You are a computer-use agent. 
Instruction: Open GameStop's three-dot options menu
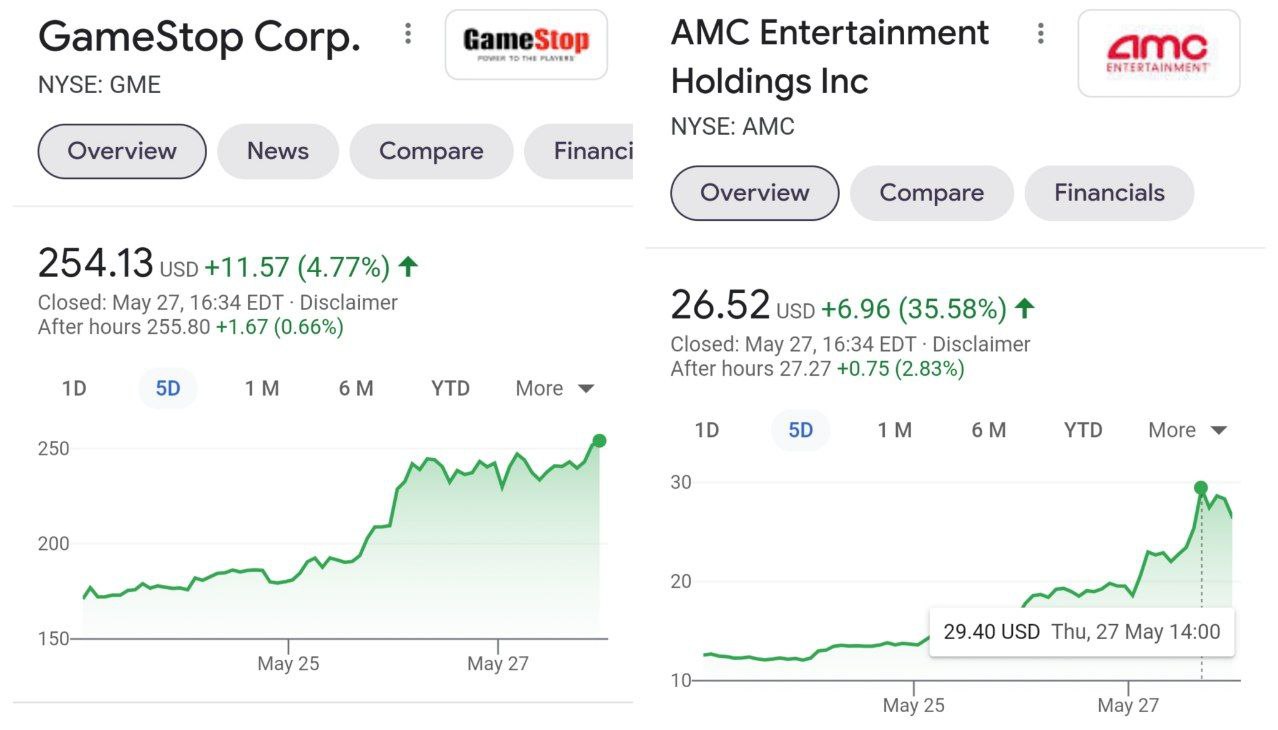pos(407,33)
